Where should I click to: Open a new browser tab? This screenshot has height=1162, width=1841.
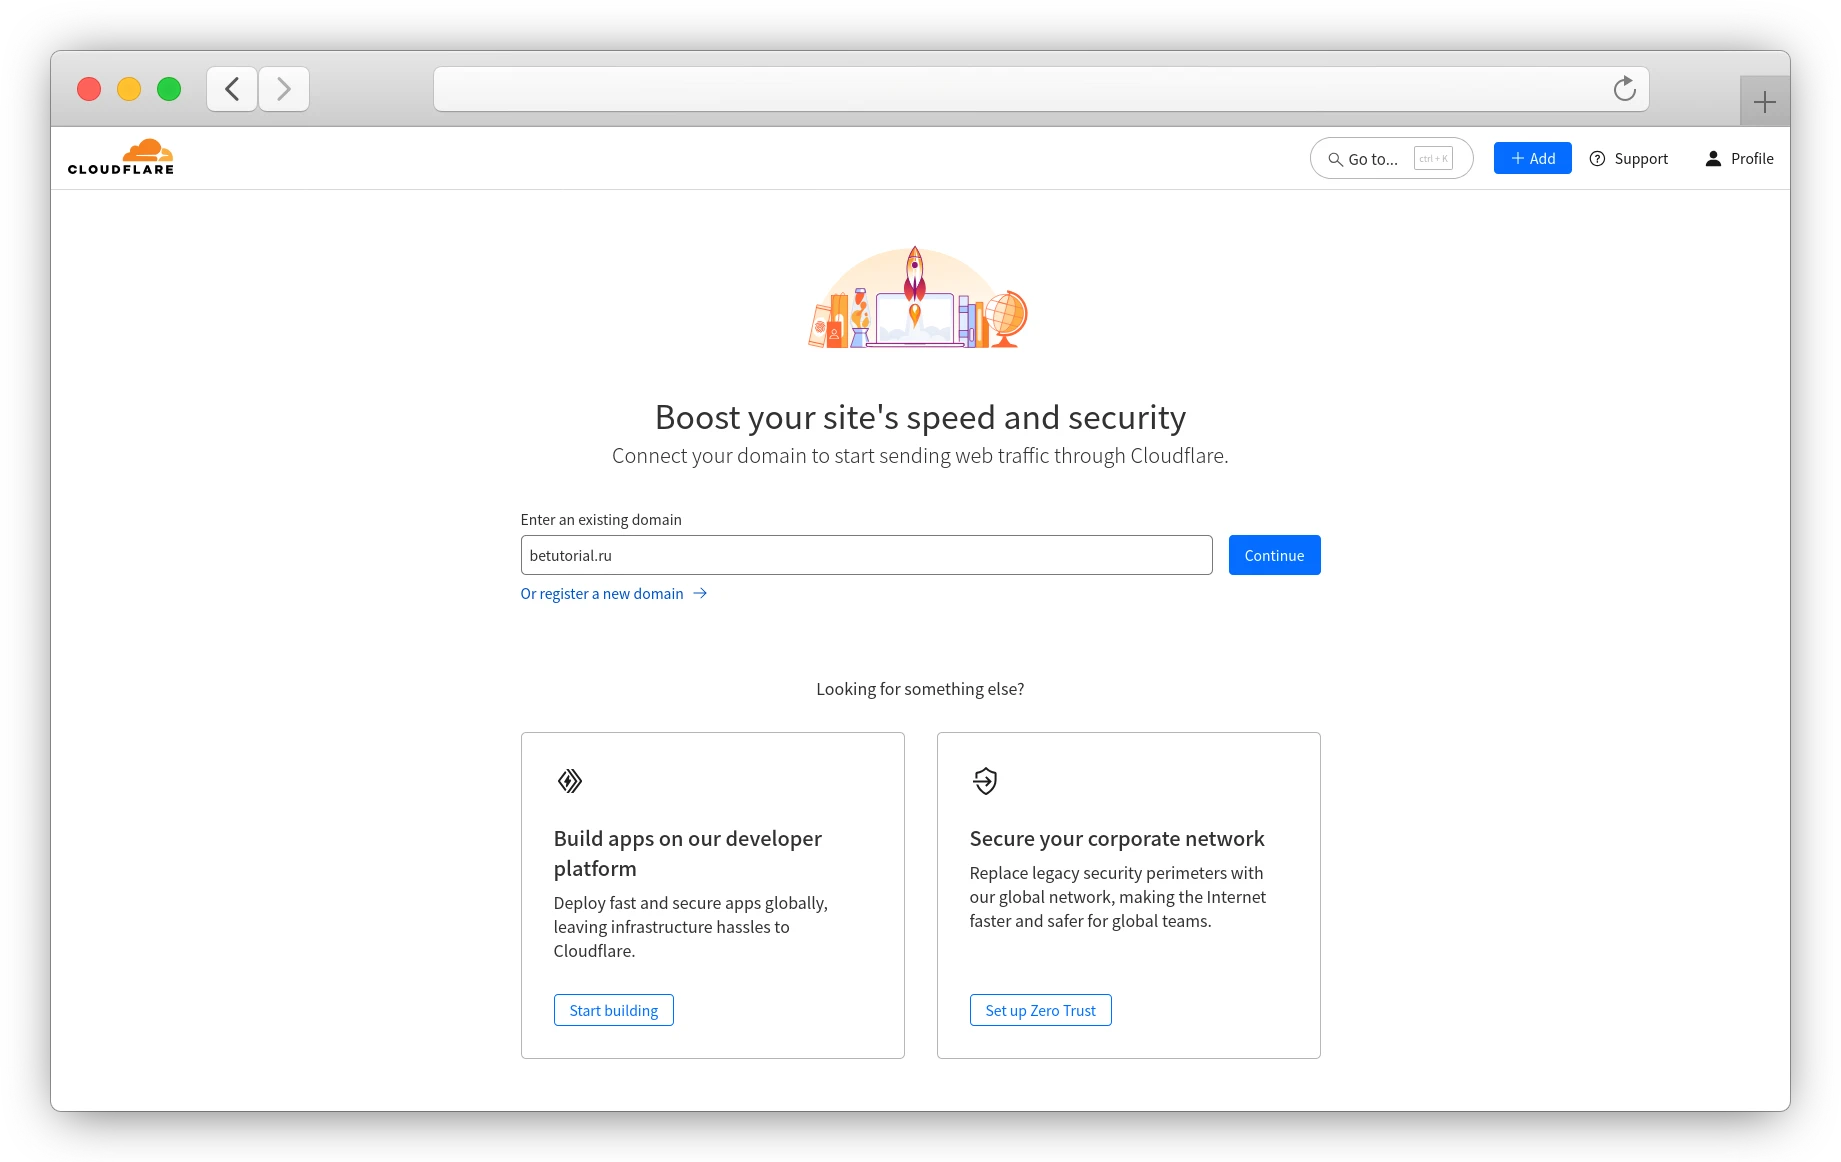click(x=1764, y=100)
